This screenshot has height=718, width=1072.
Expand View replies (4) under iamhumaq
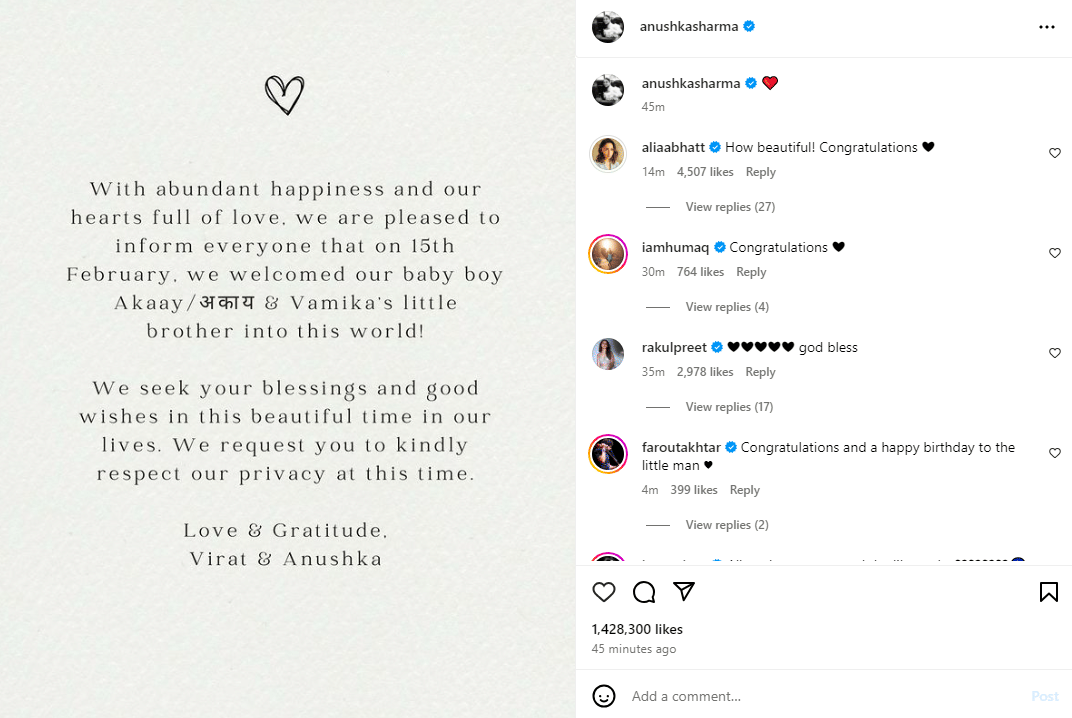point(727,307)
